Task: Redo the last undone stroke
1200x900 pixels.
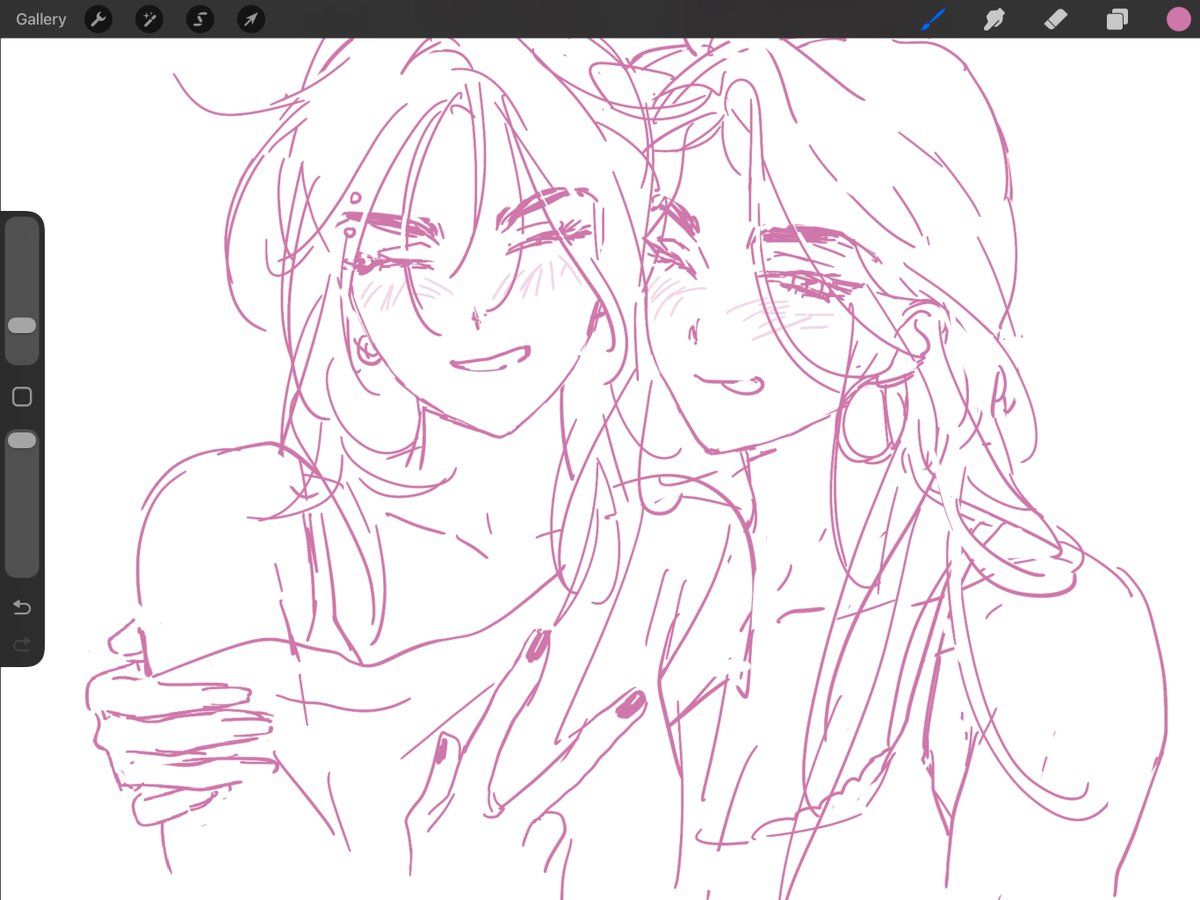Action: coord(22,645)
